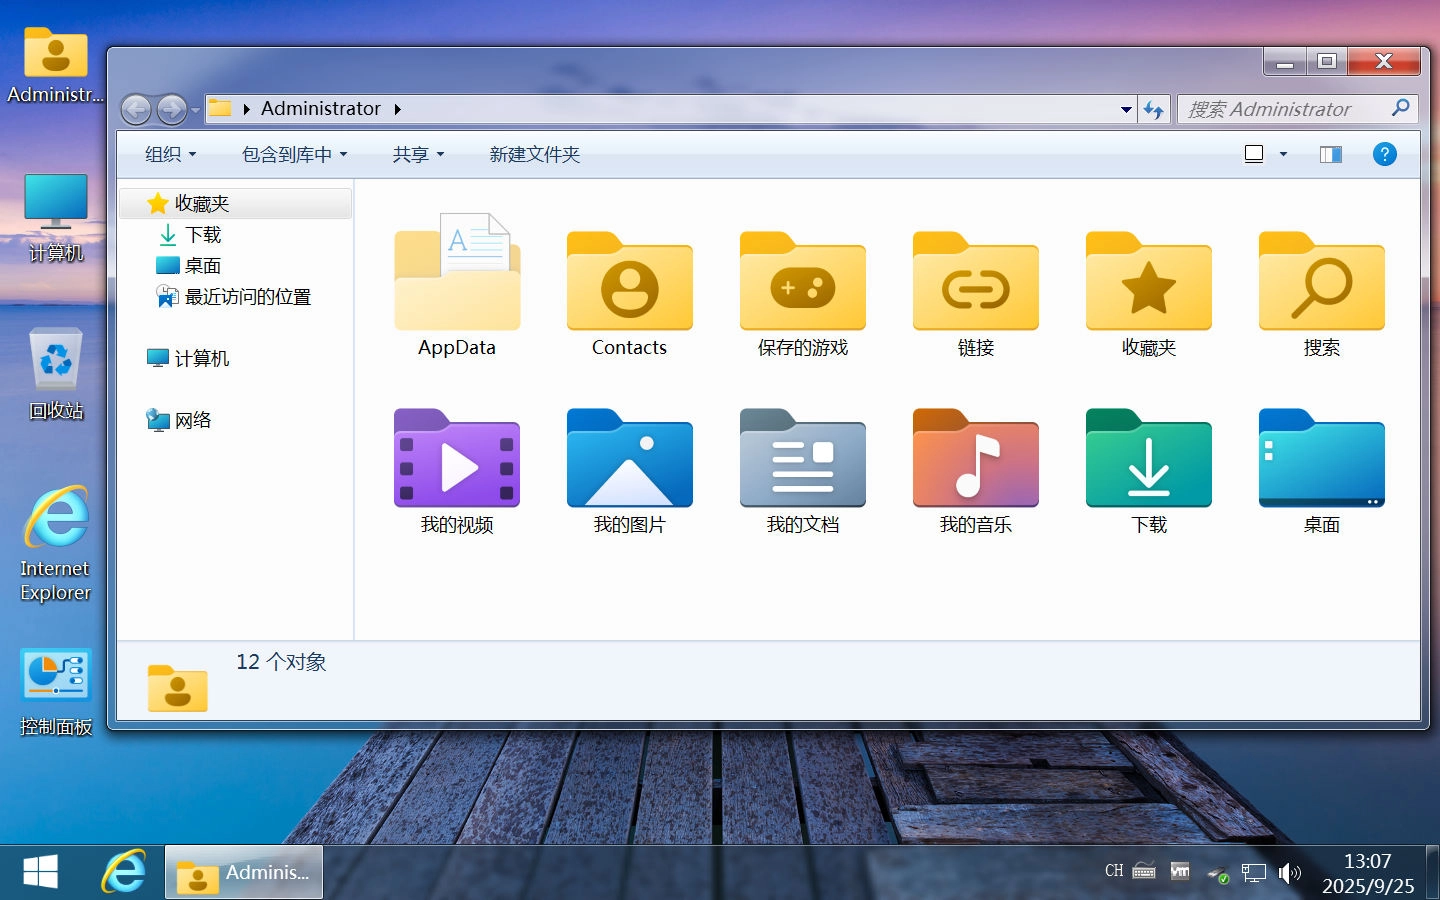
Task: Open the 搜索 folder
Action: [x=1321, y=283]
